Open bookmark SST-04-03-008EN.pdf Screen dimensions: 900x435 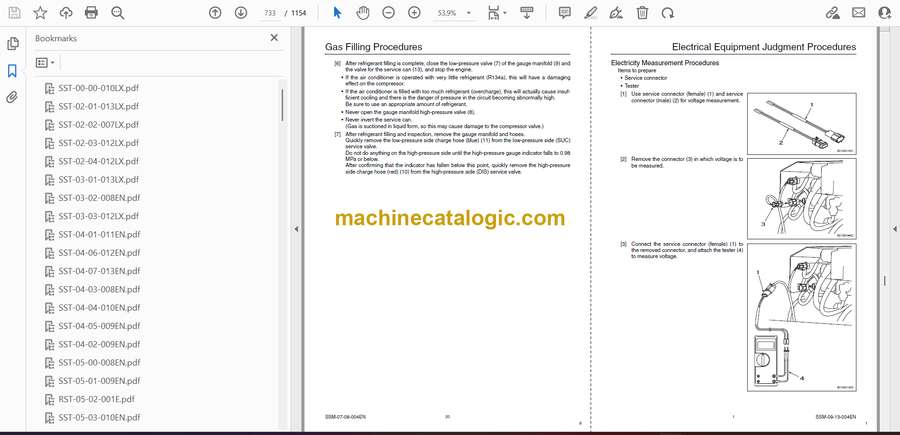tap(98, 289)
